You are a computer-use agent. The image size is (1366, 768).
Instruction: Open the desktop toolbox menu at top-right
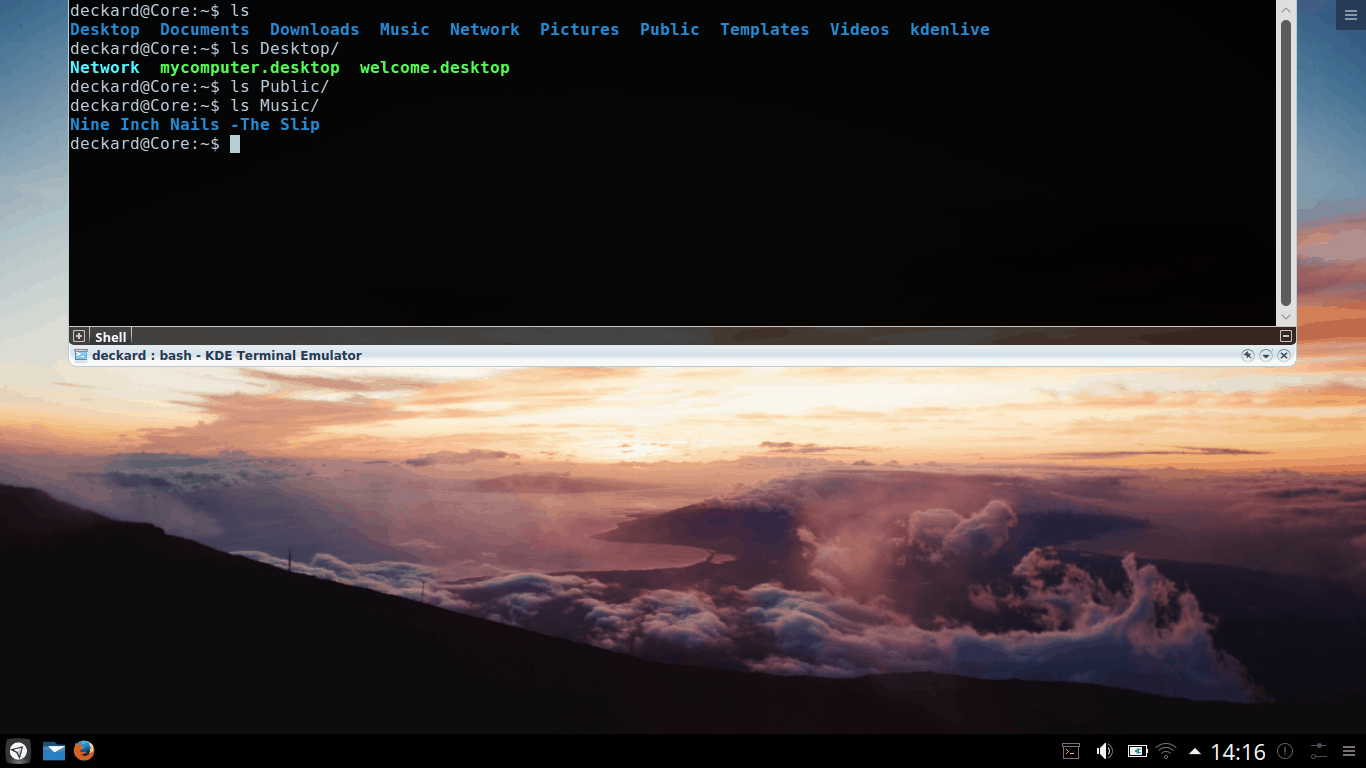(x=1351, y=14)
